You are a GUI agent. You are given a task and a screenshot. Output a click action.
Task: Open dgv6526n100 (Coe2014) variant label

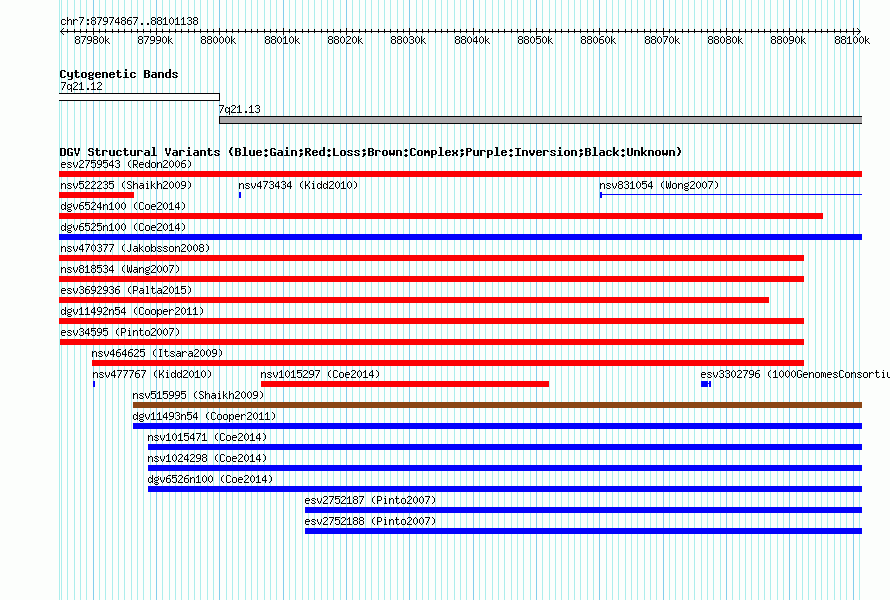point(210,479)
